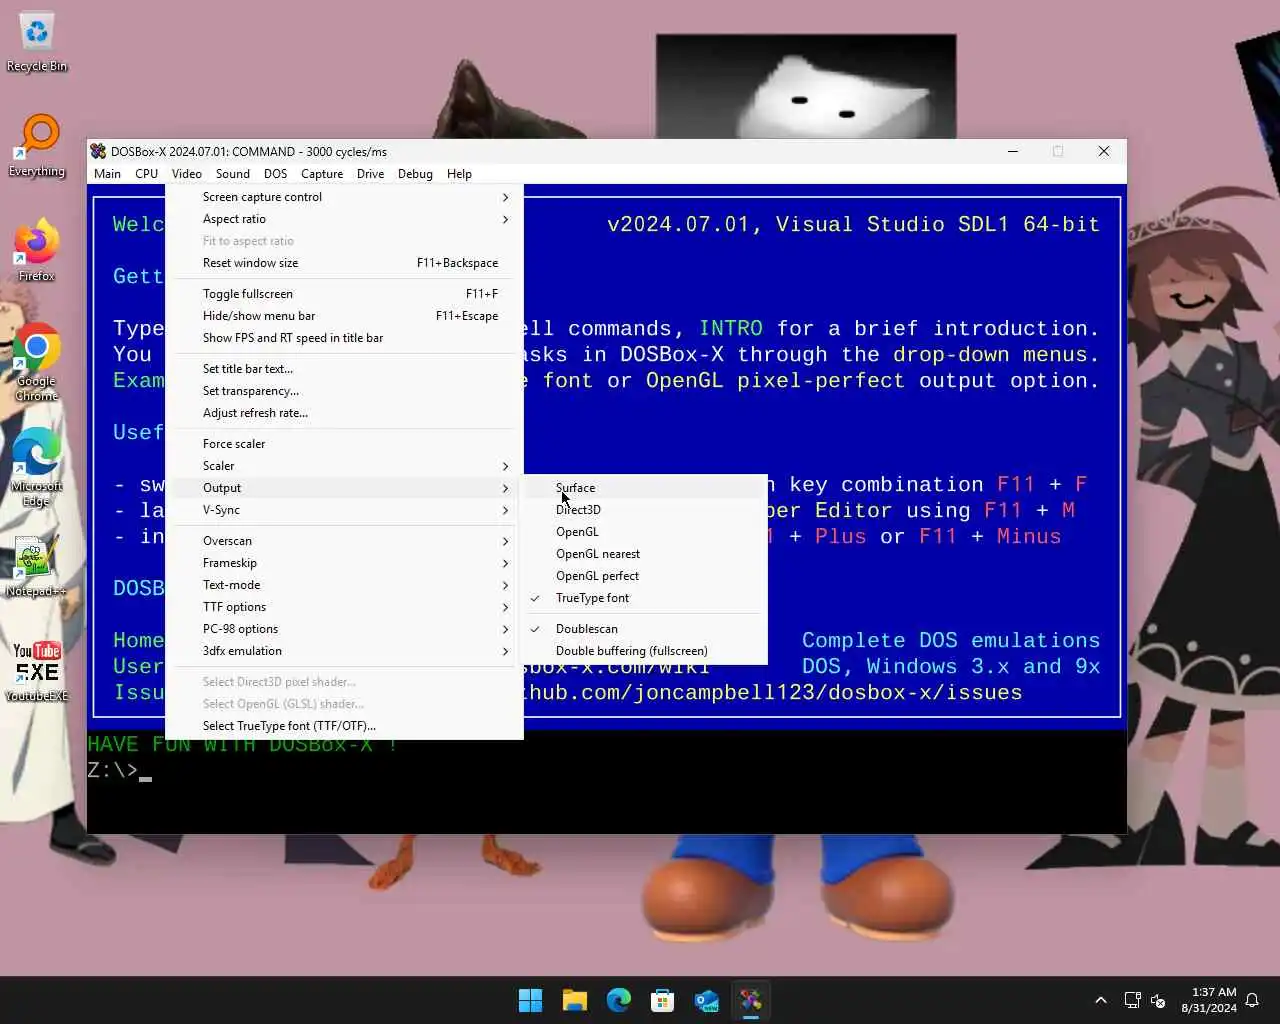Select OpenGL nearest output mode
This screenshot has height=1024, width=1280.
646,554
